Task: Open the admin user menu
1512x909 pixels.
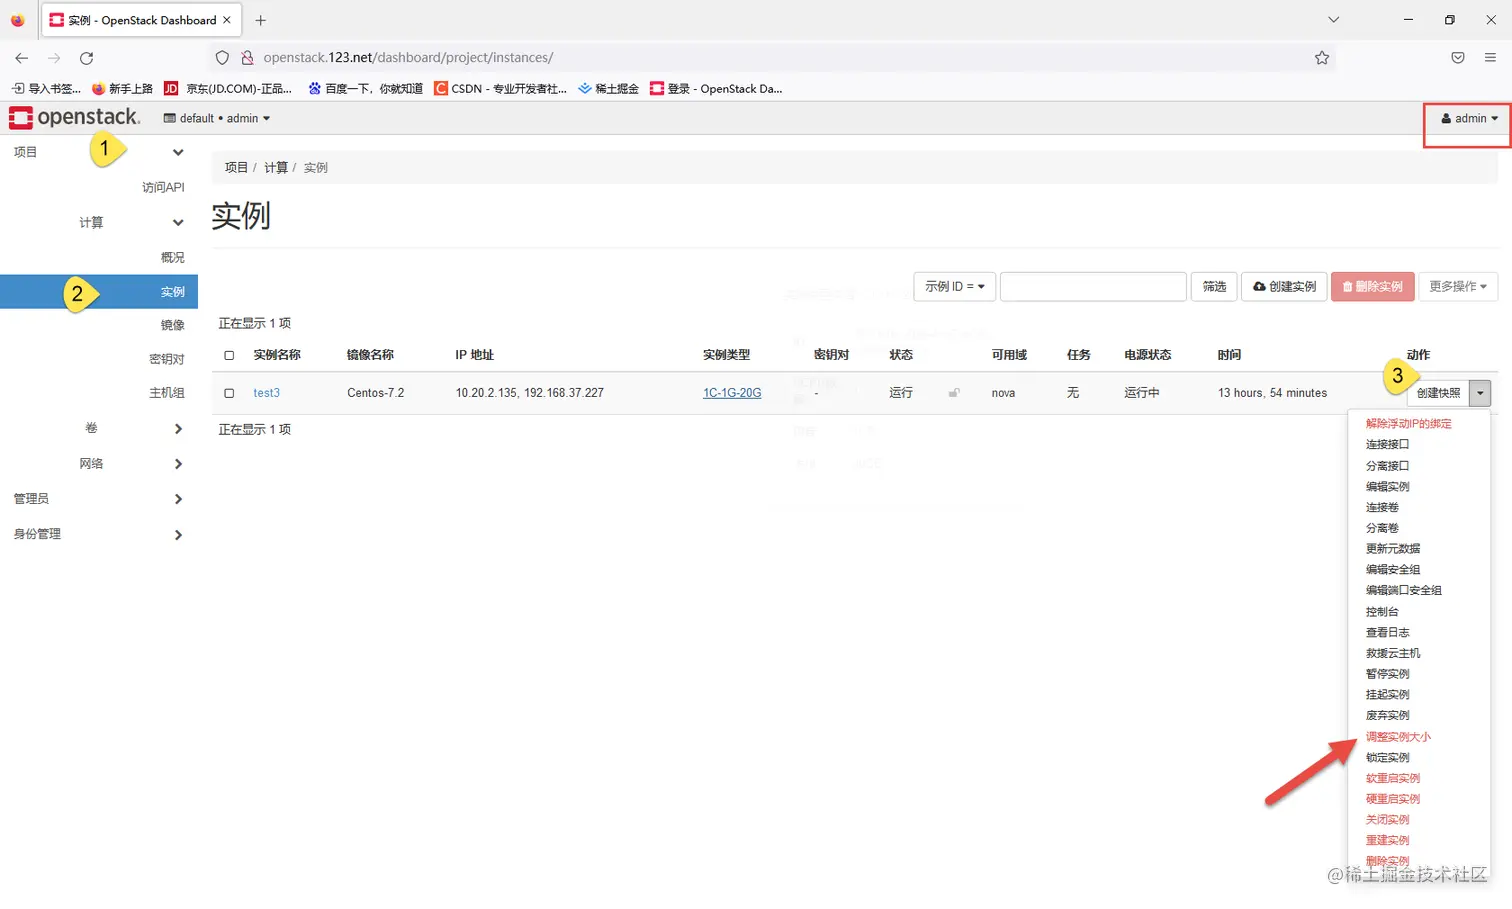Action: (1469, 118)
